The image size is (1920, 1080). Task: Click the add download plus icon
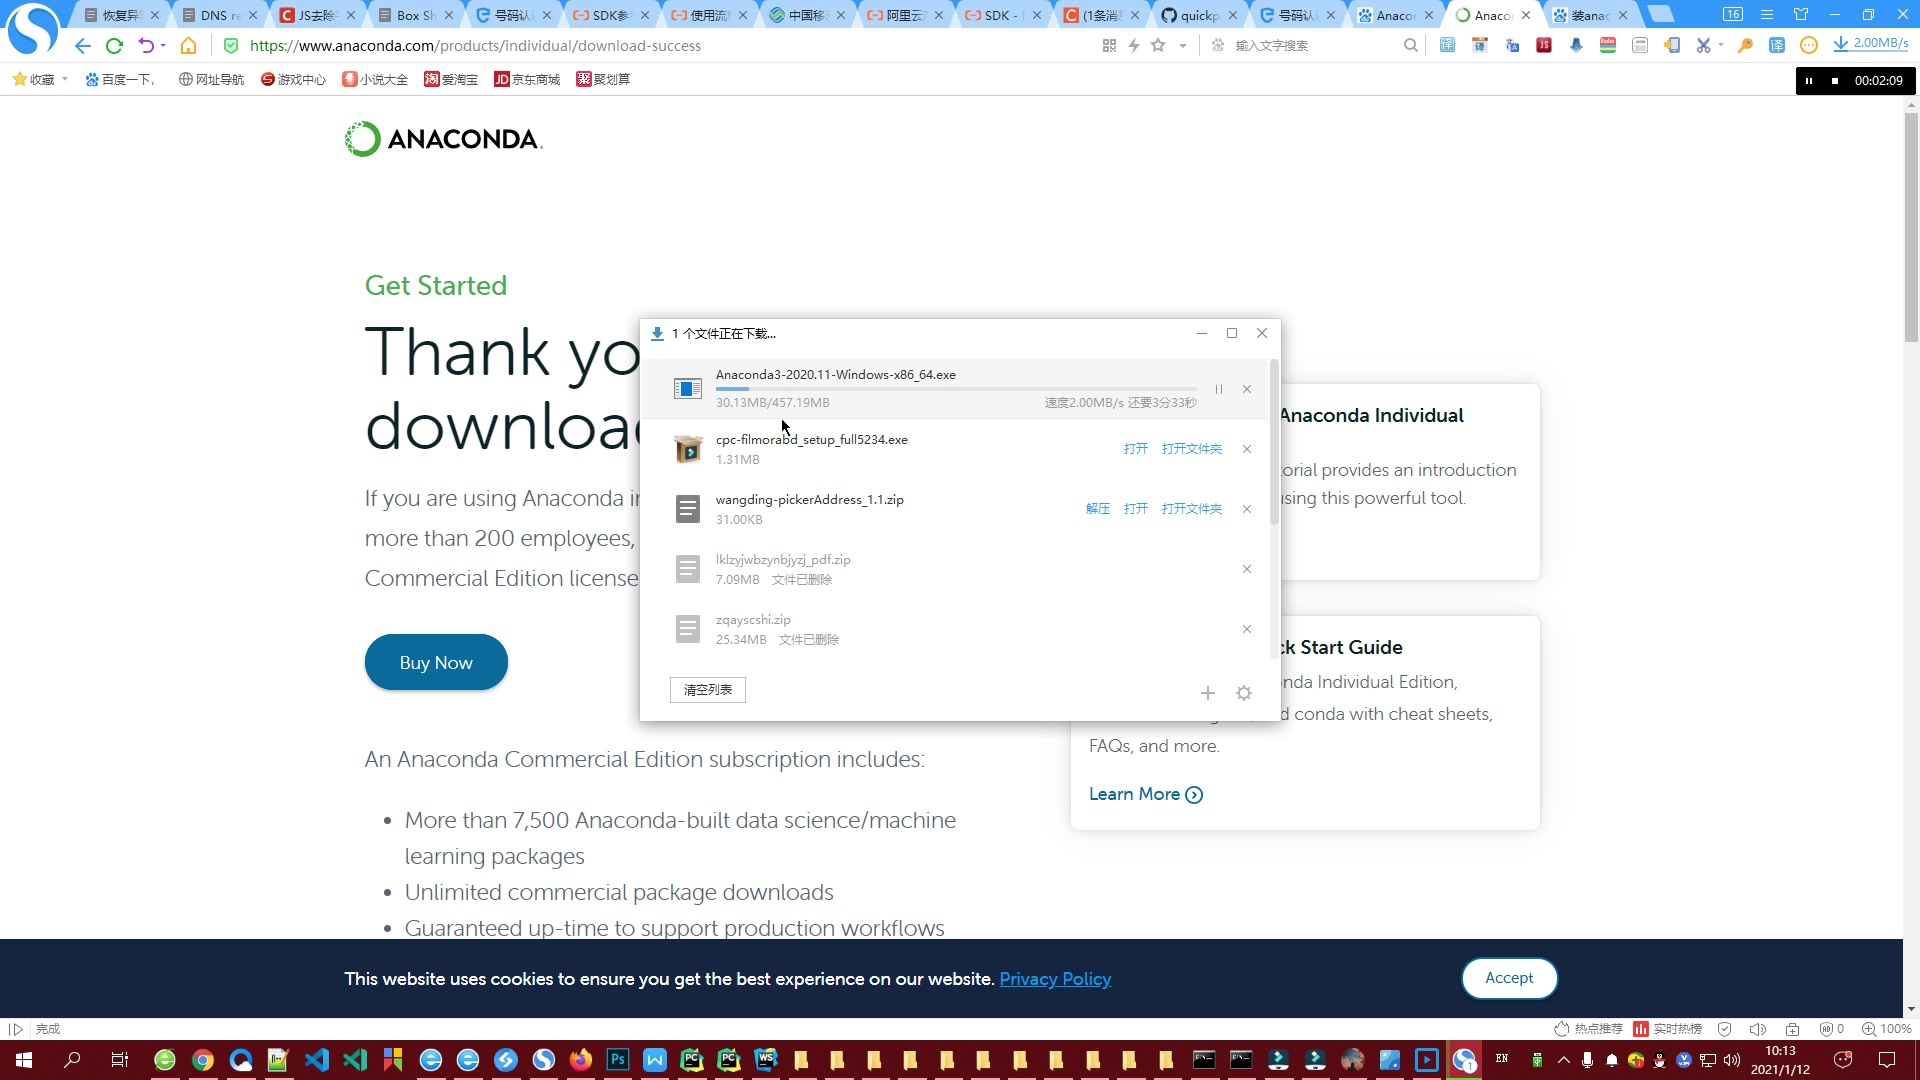point(1208,692)
